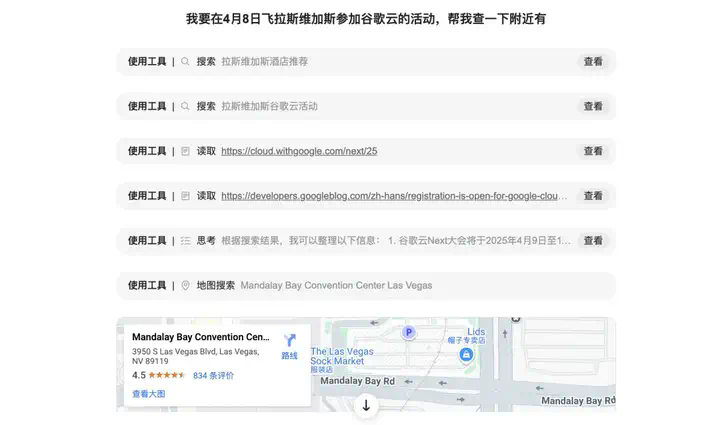Click 查看 for the 思考 row
Image resolution: width=720 pixels, height=425 pixels.
(593, 240)
